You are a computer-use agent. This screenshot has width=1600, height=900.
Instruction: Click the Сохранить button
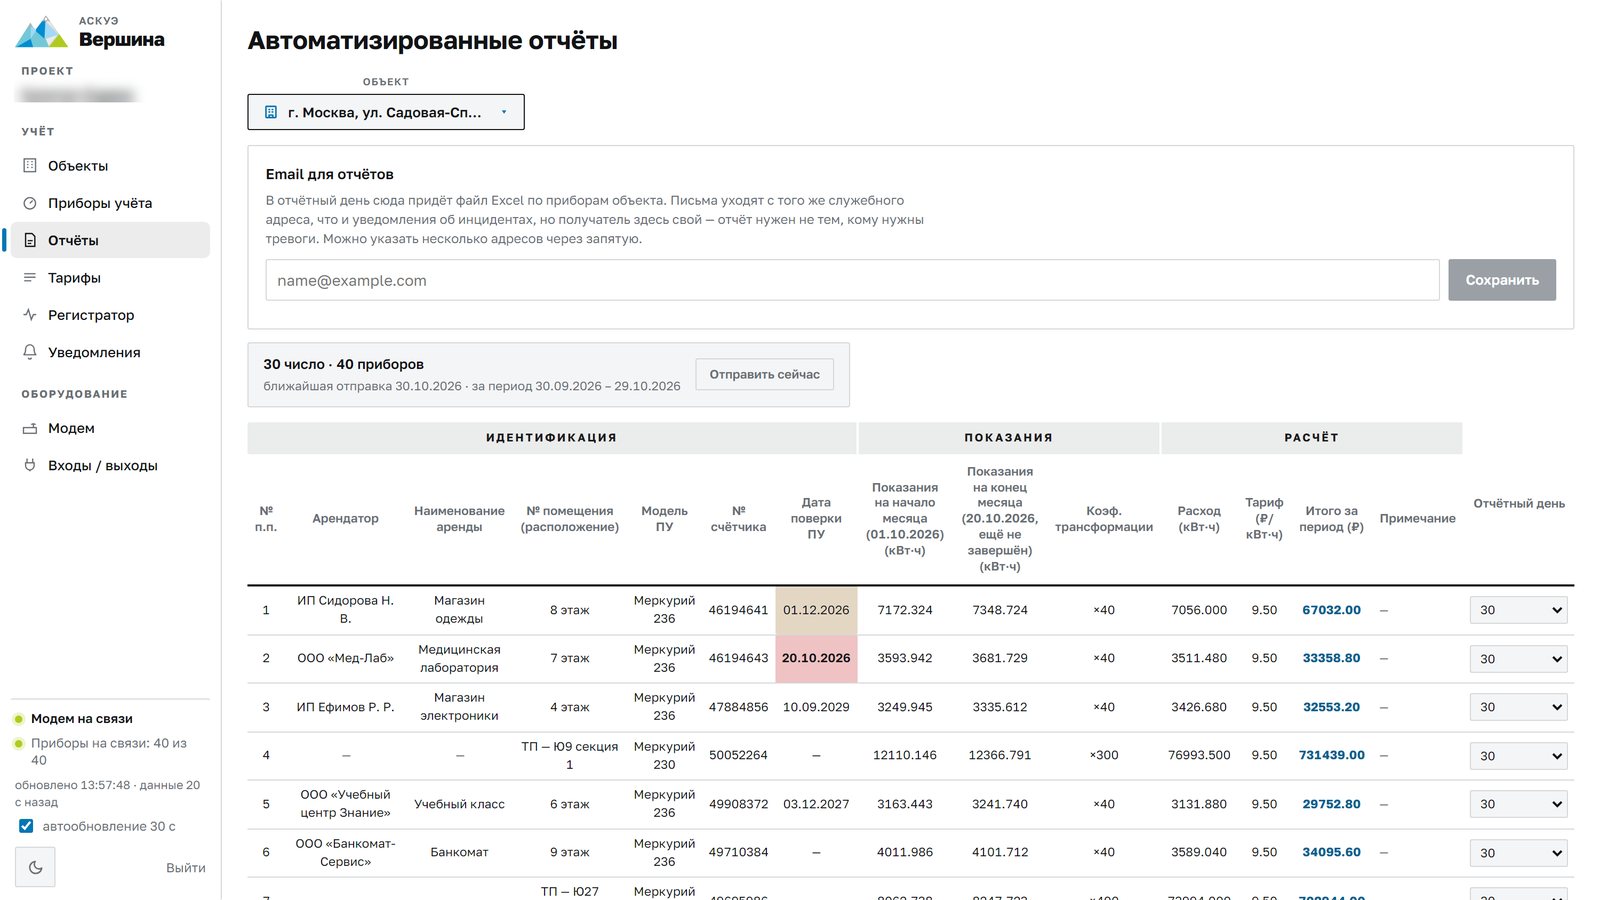pyautogui.click(x=1502, y=280)
